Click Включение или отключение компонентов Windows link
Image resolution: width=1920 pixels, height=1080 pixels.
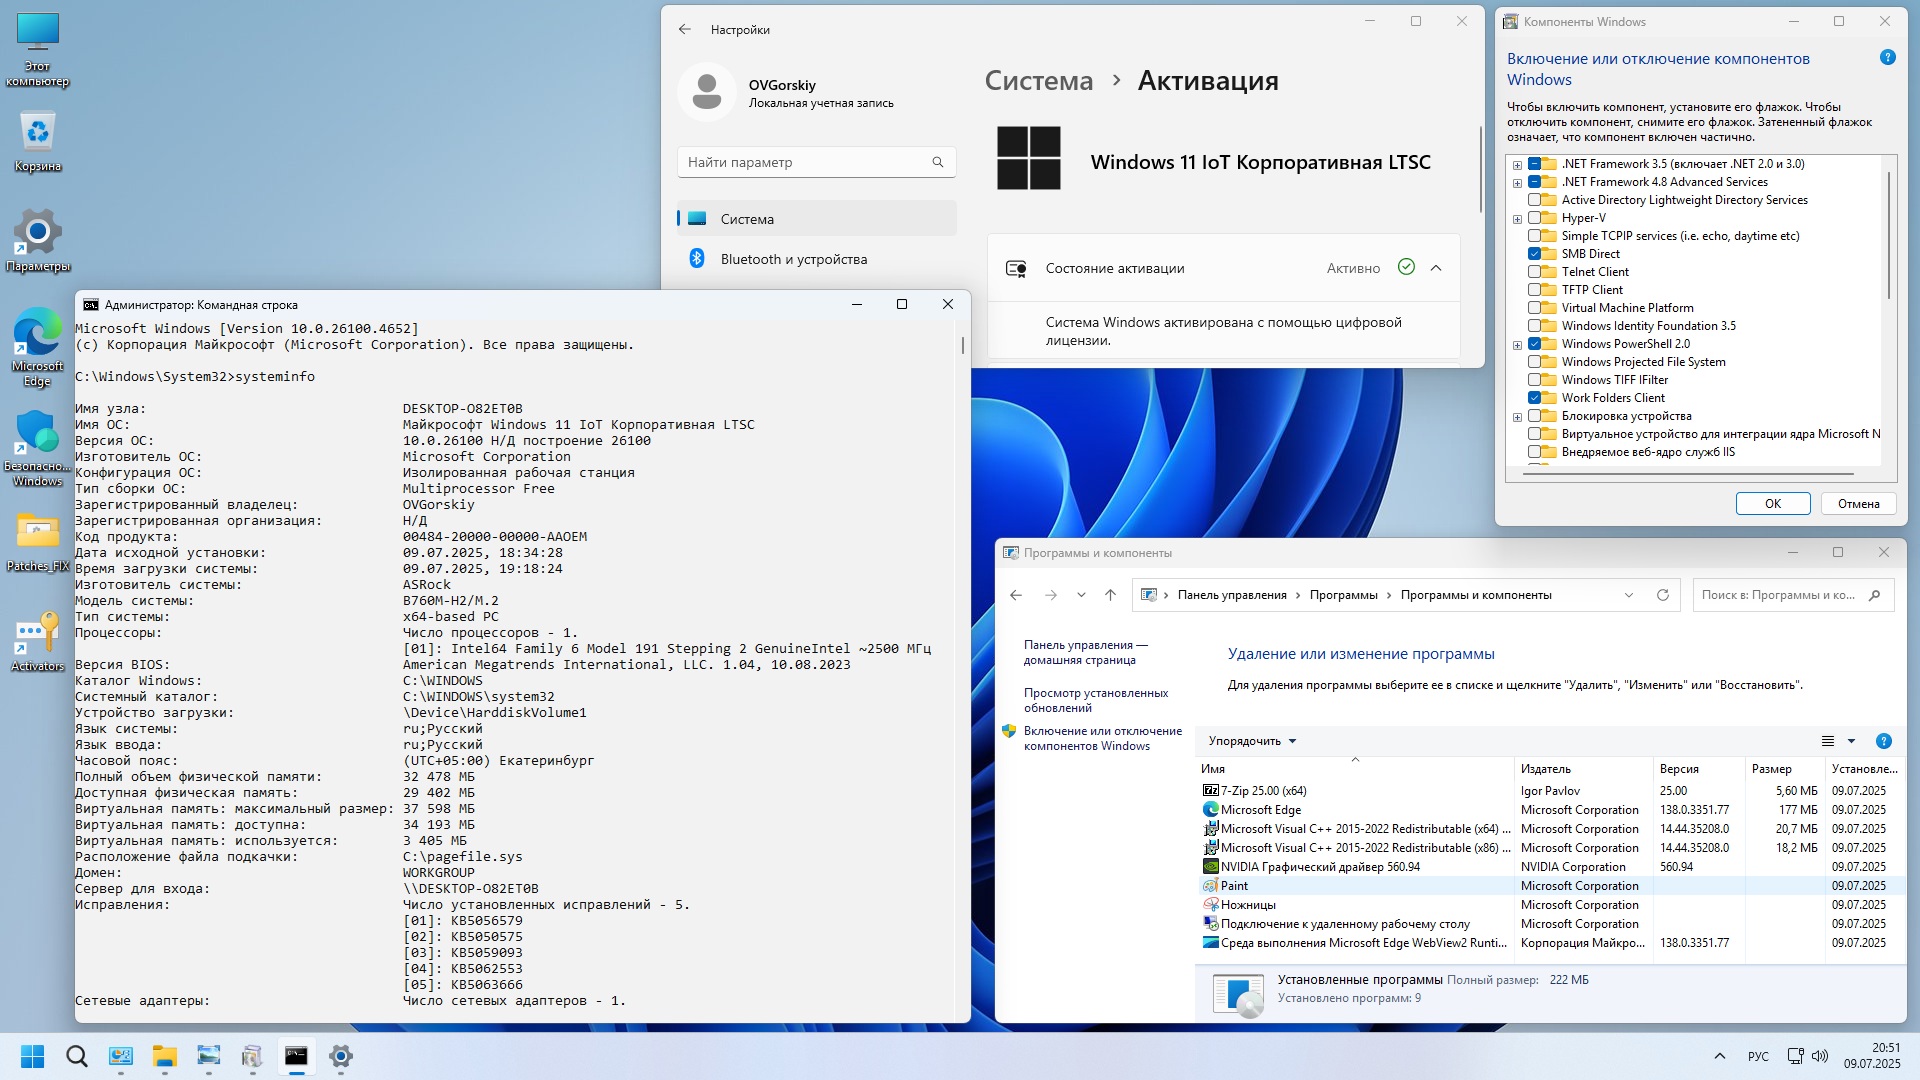(x=1102, y=738)
